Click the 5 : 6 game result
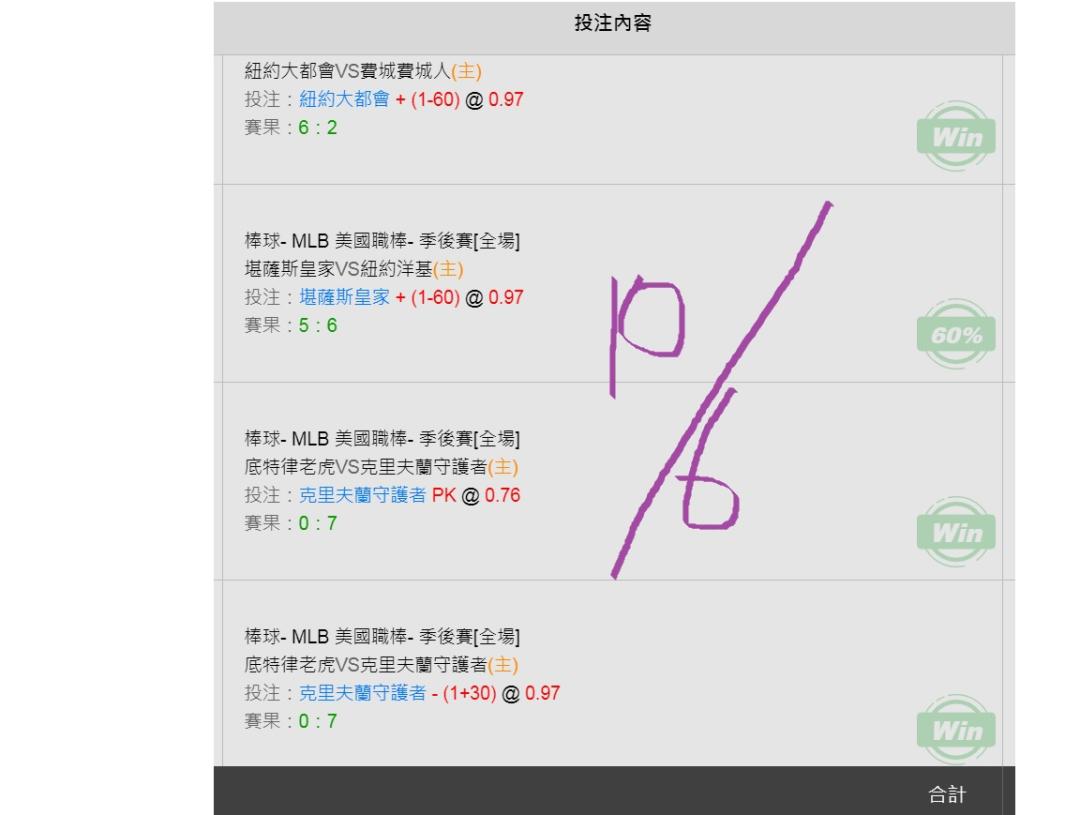Screen dimensions: 1080x815 point(318,325)
